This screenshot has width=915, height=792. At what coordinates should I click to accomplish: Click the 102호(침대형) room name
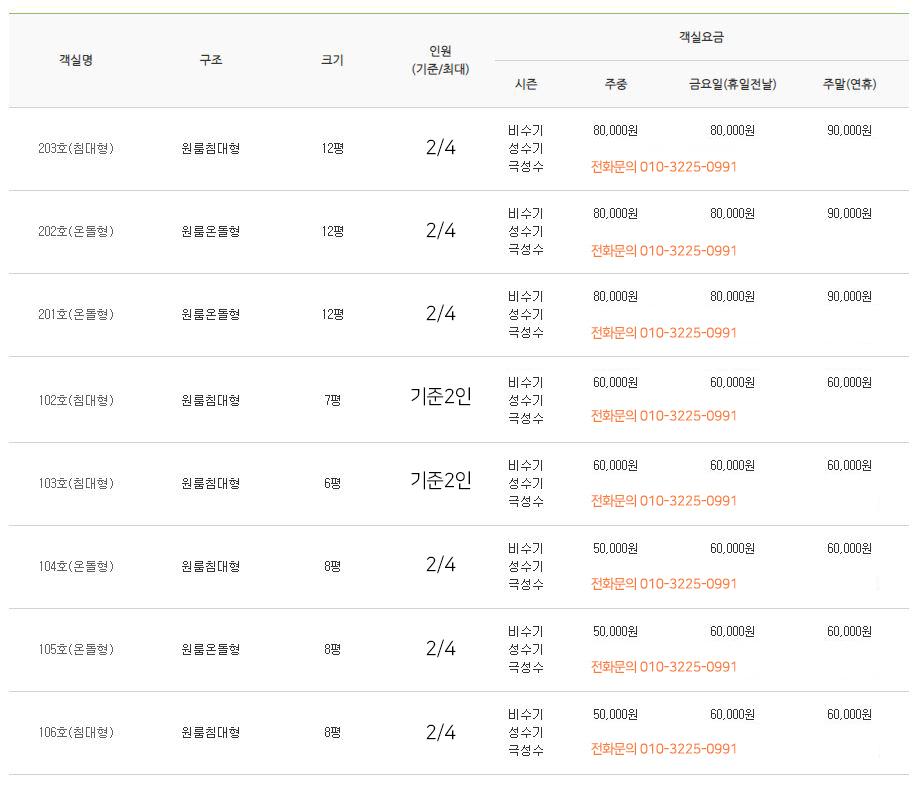pyautogui.click(x=76, y=400)
